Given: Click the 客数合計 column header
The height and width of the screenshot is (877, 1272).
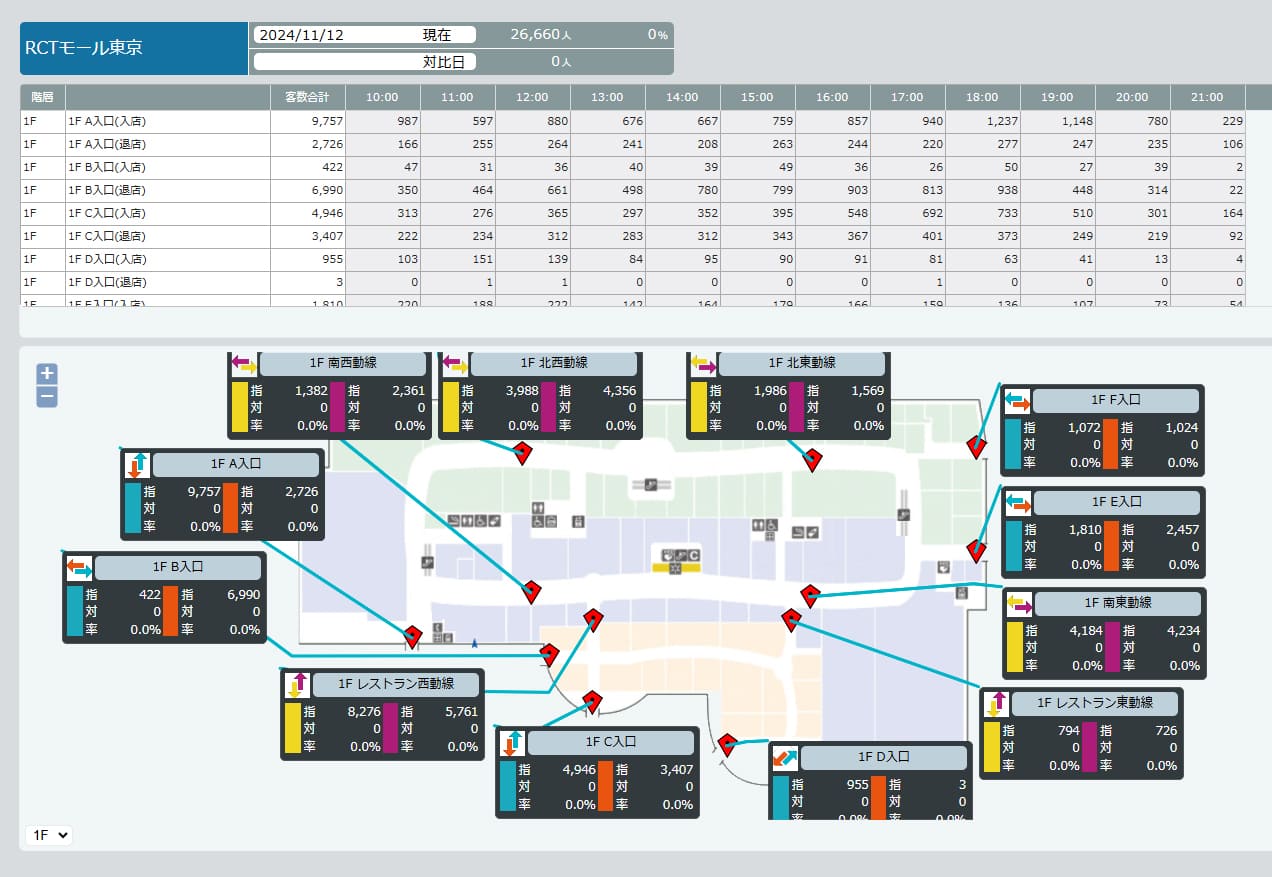Looking at the screenshot, I should tap(308, 97).
